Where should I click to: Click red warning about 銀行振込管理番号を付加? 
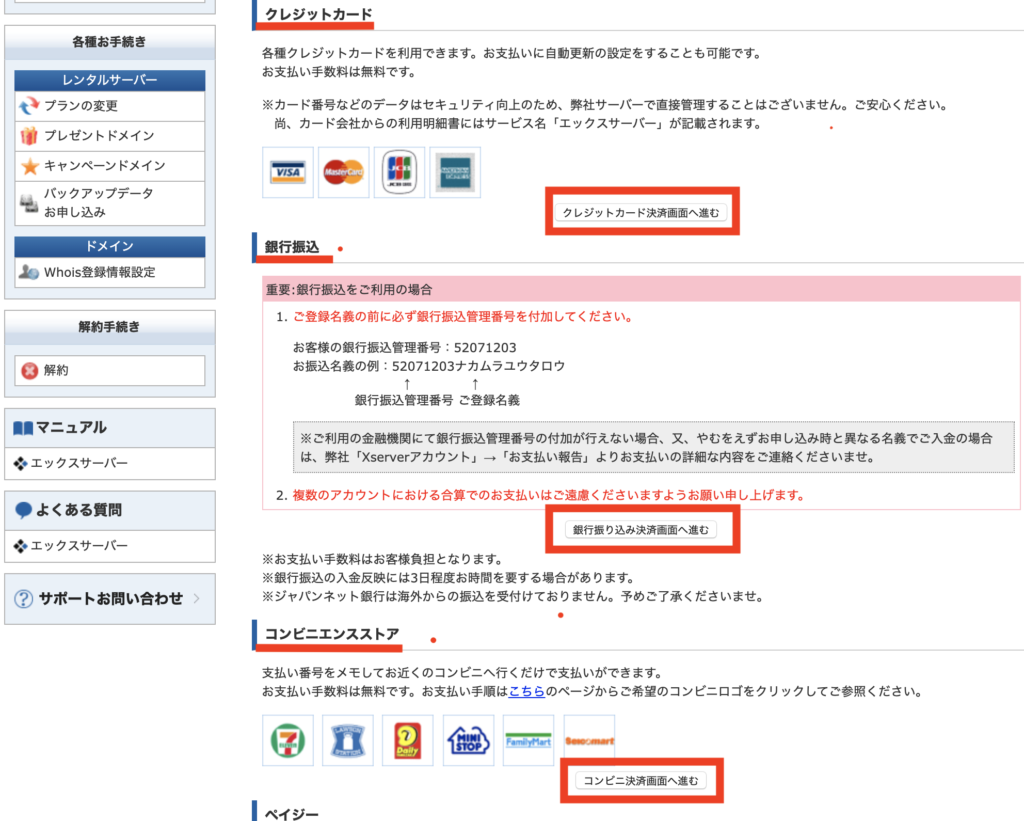pos(463,317)
